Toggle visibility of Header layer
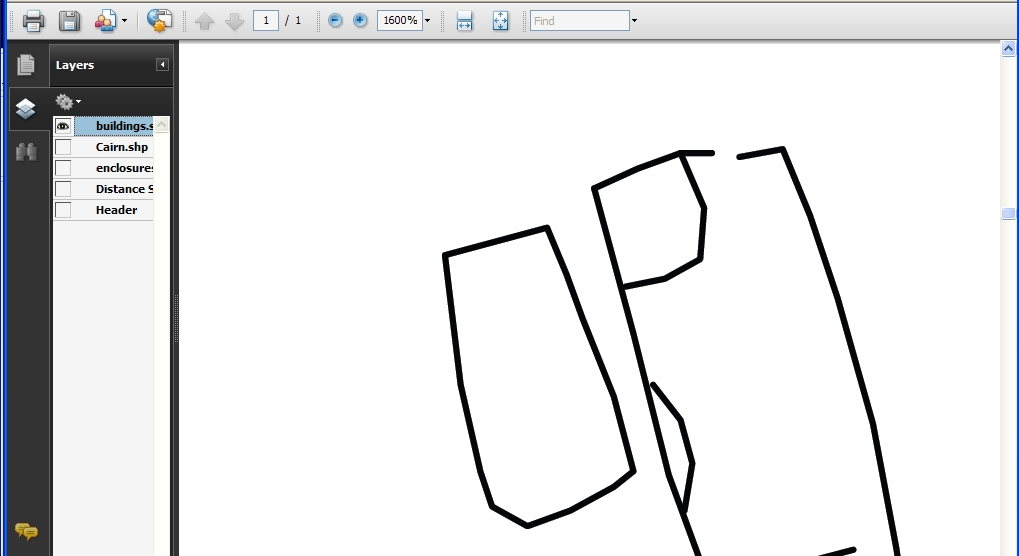This screenshot has height=556, width=1019. [63, 210]
